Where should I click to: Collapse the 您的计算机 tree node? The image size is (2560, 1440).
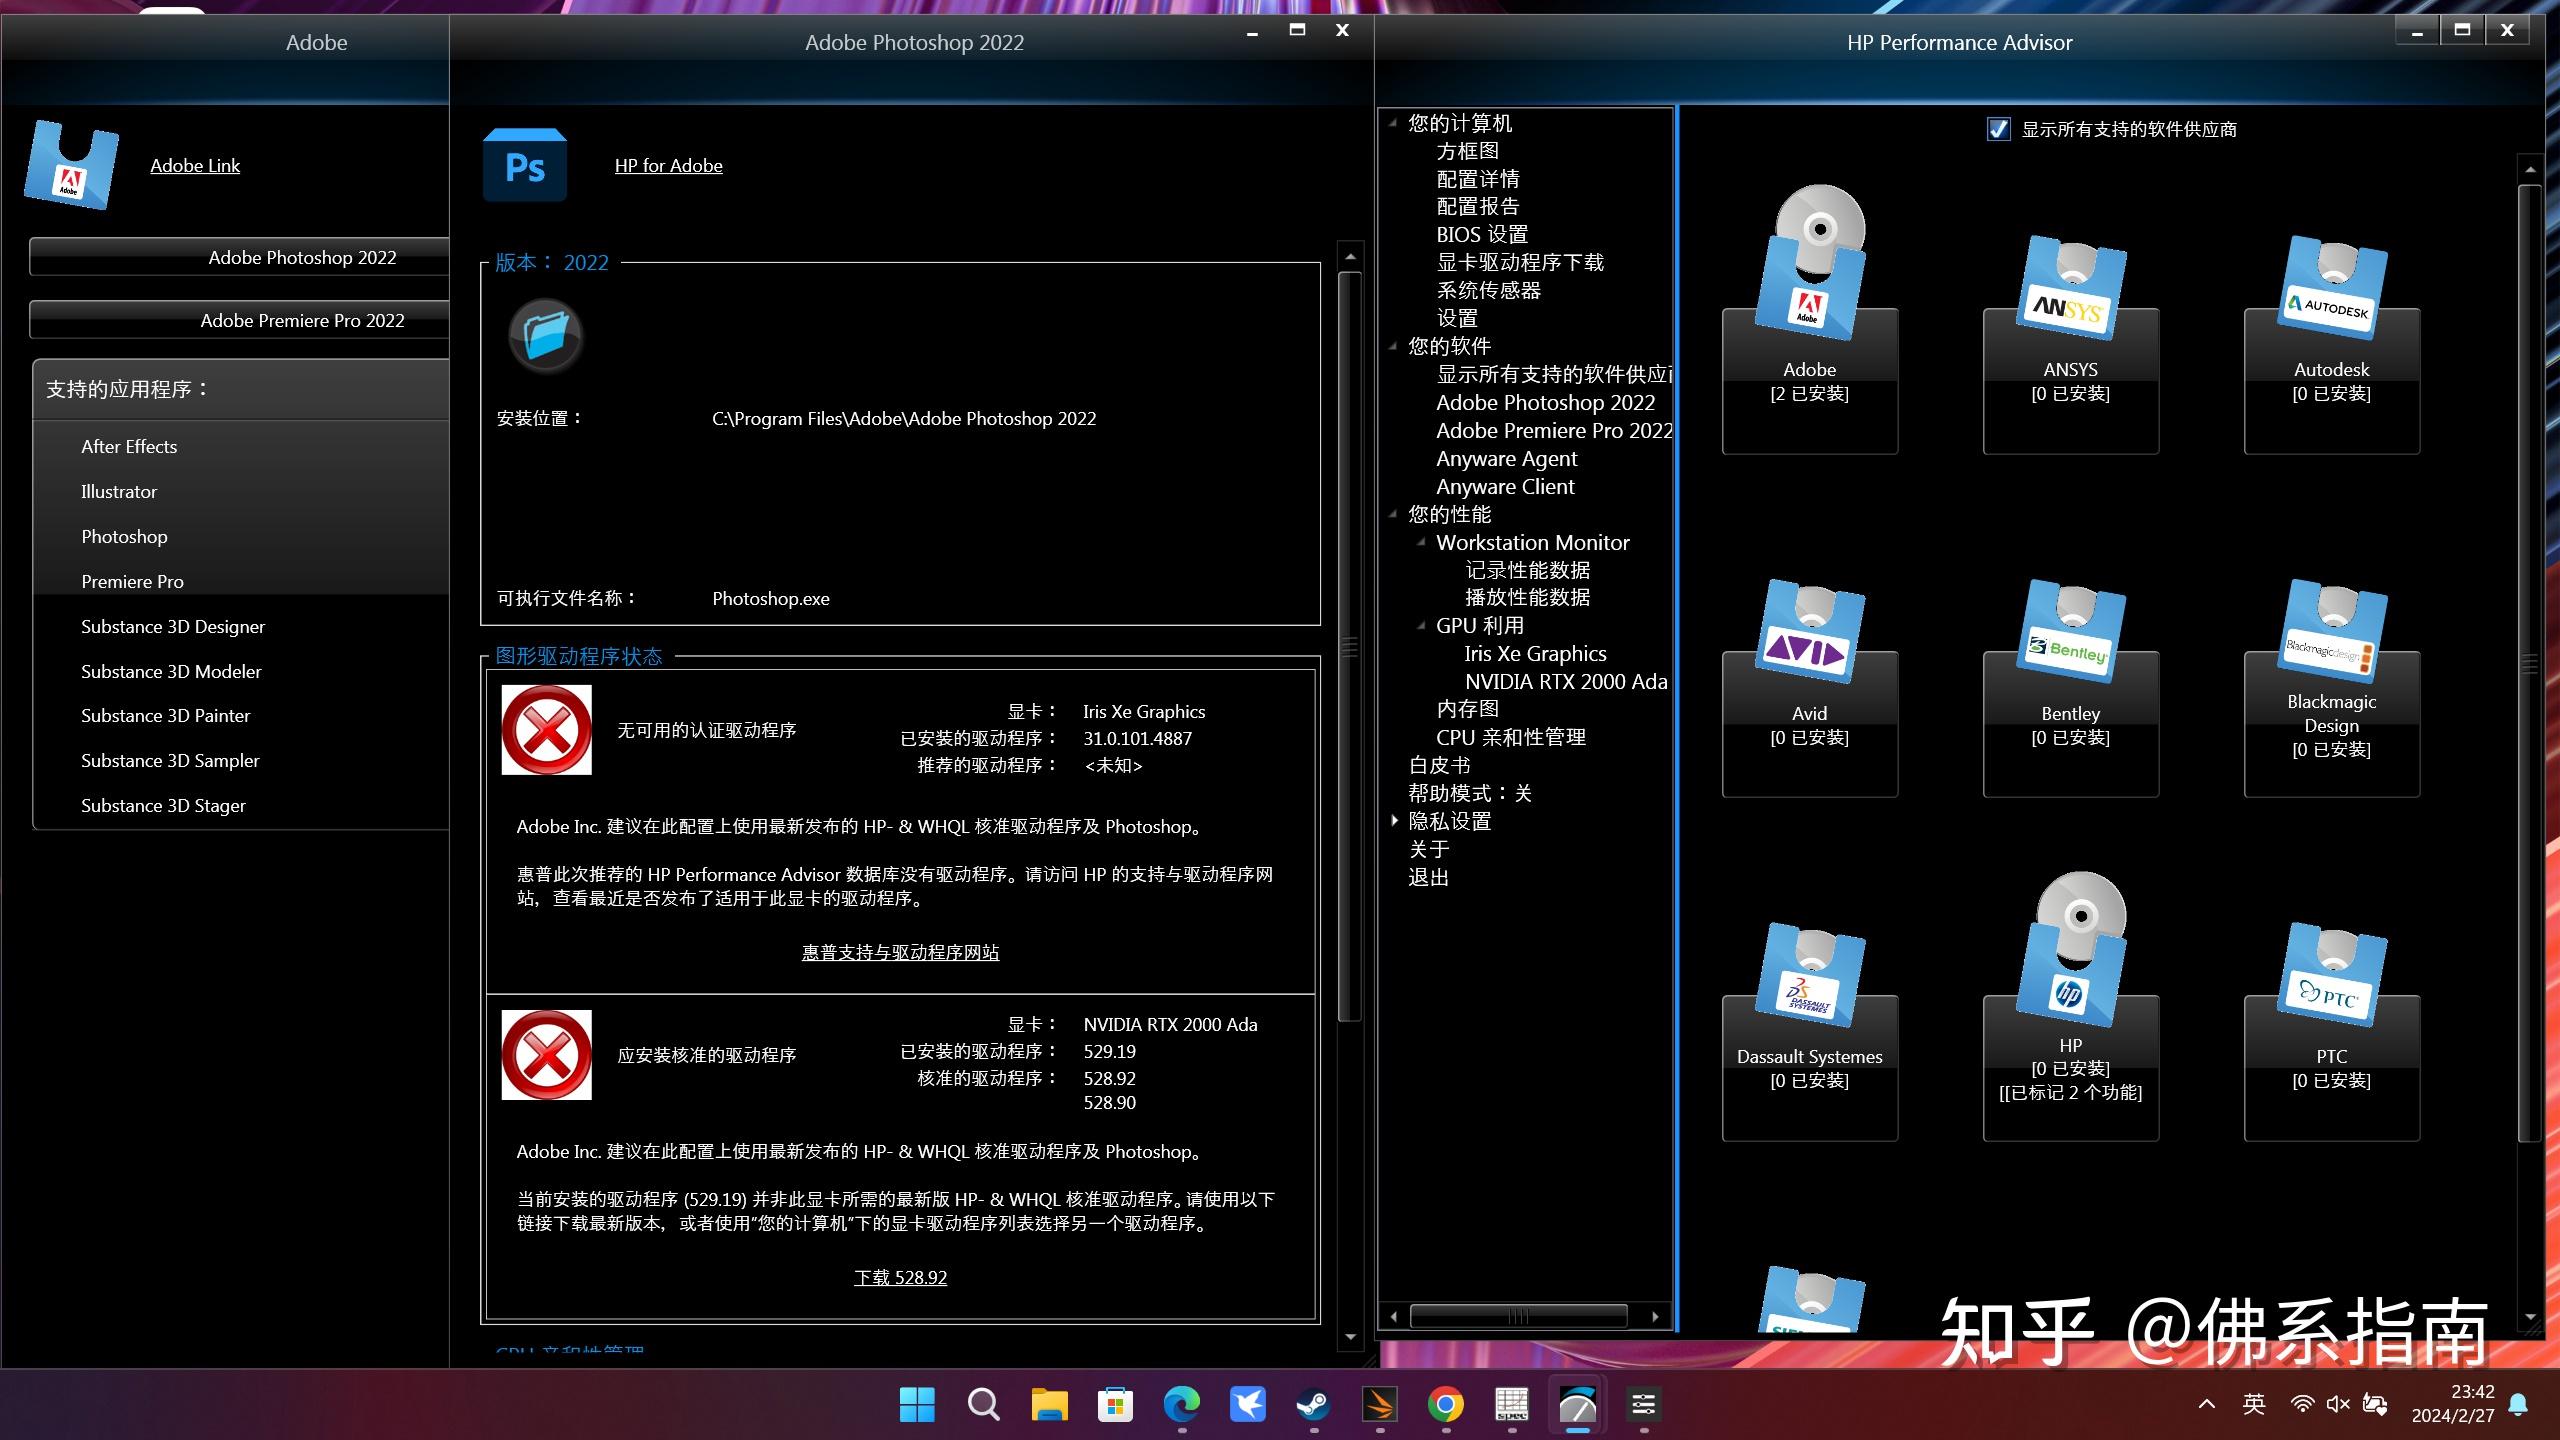point(1393,123)
